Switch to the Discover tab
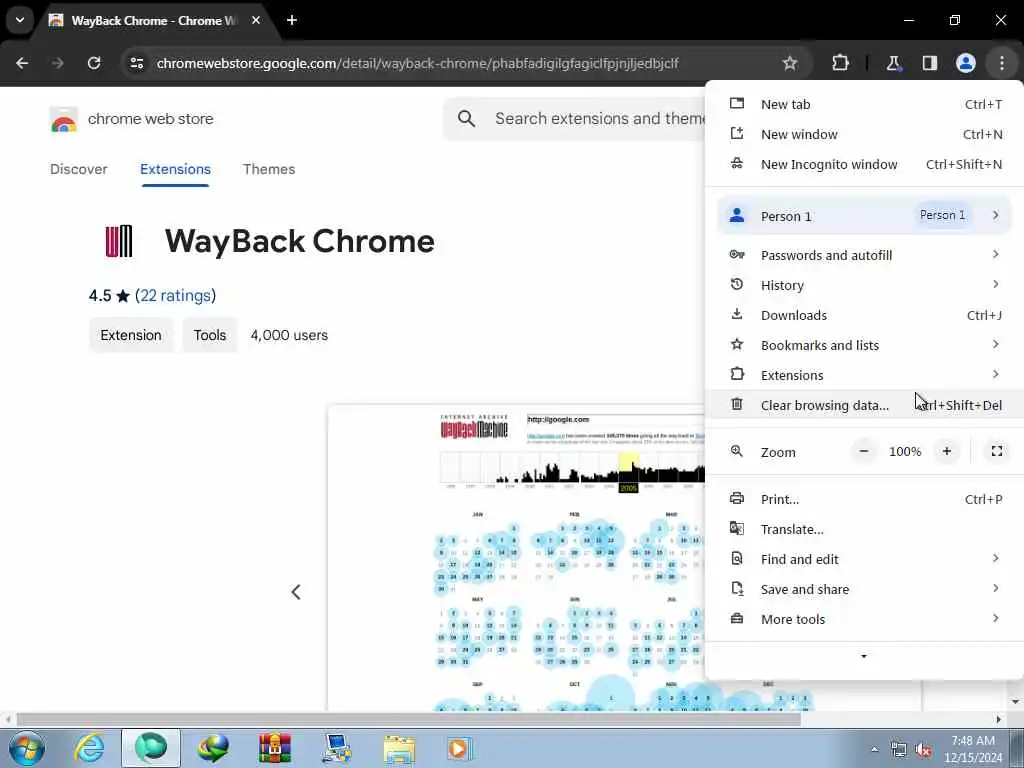The image size is (1024, 768). [78, 169]
